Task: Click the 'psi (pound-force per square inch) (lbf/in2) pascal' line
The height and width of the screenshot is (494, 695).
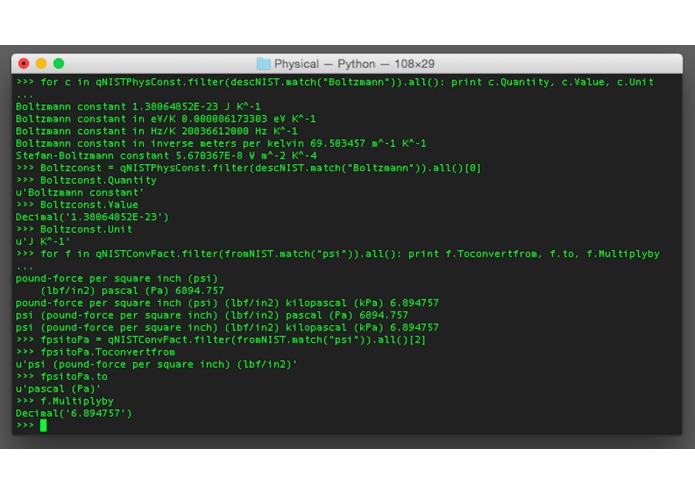Action: 212,315
